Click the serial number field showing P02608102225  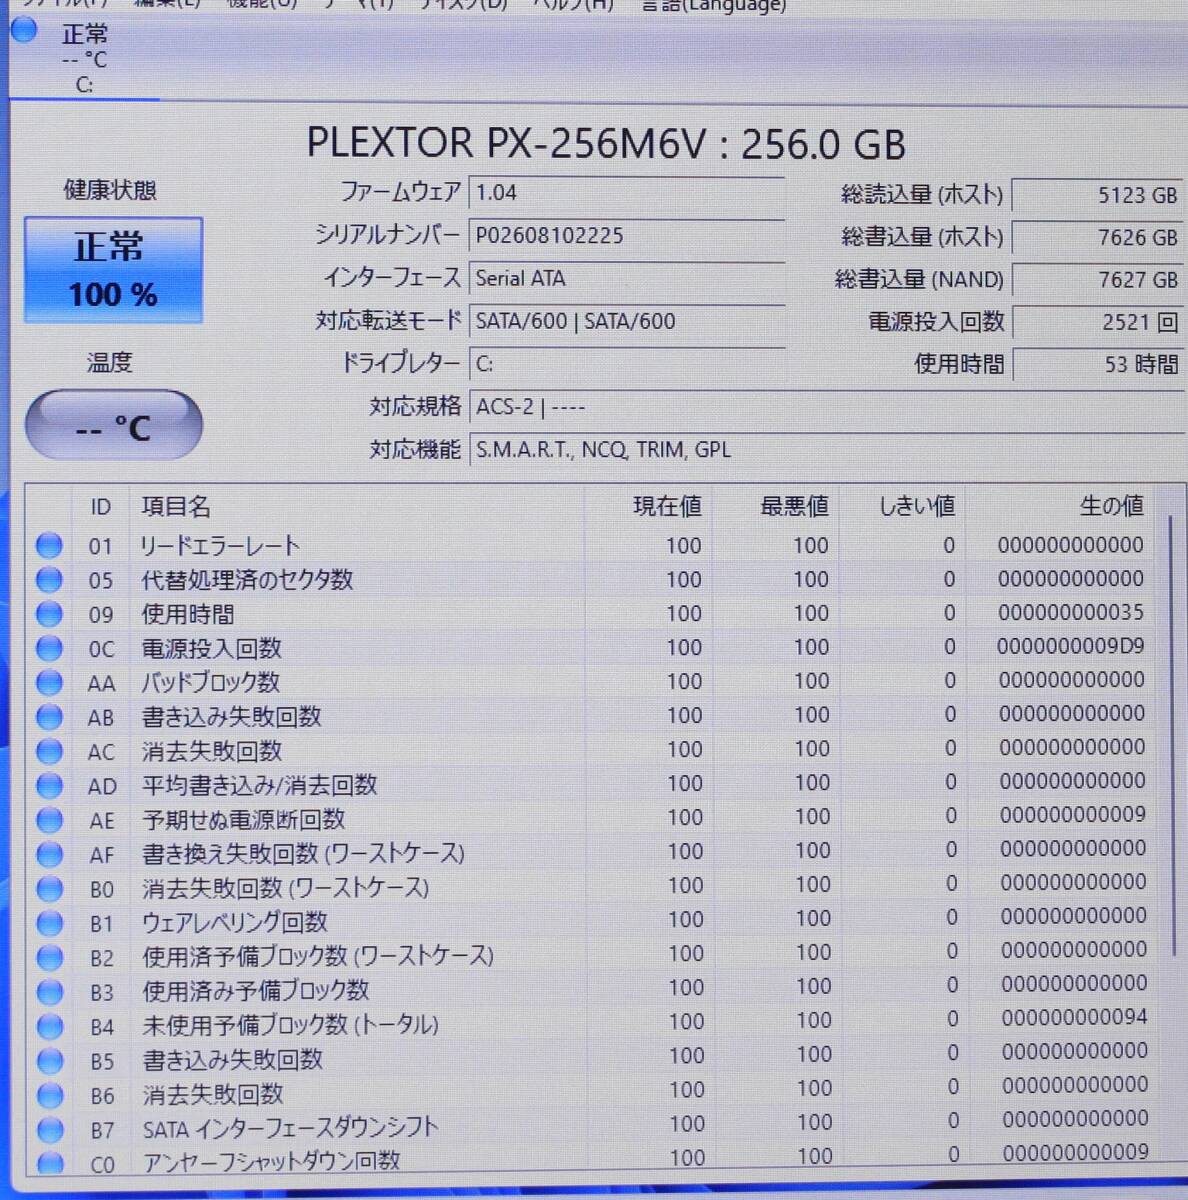627,236
